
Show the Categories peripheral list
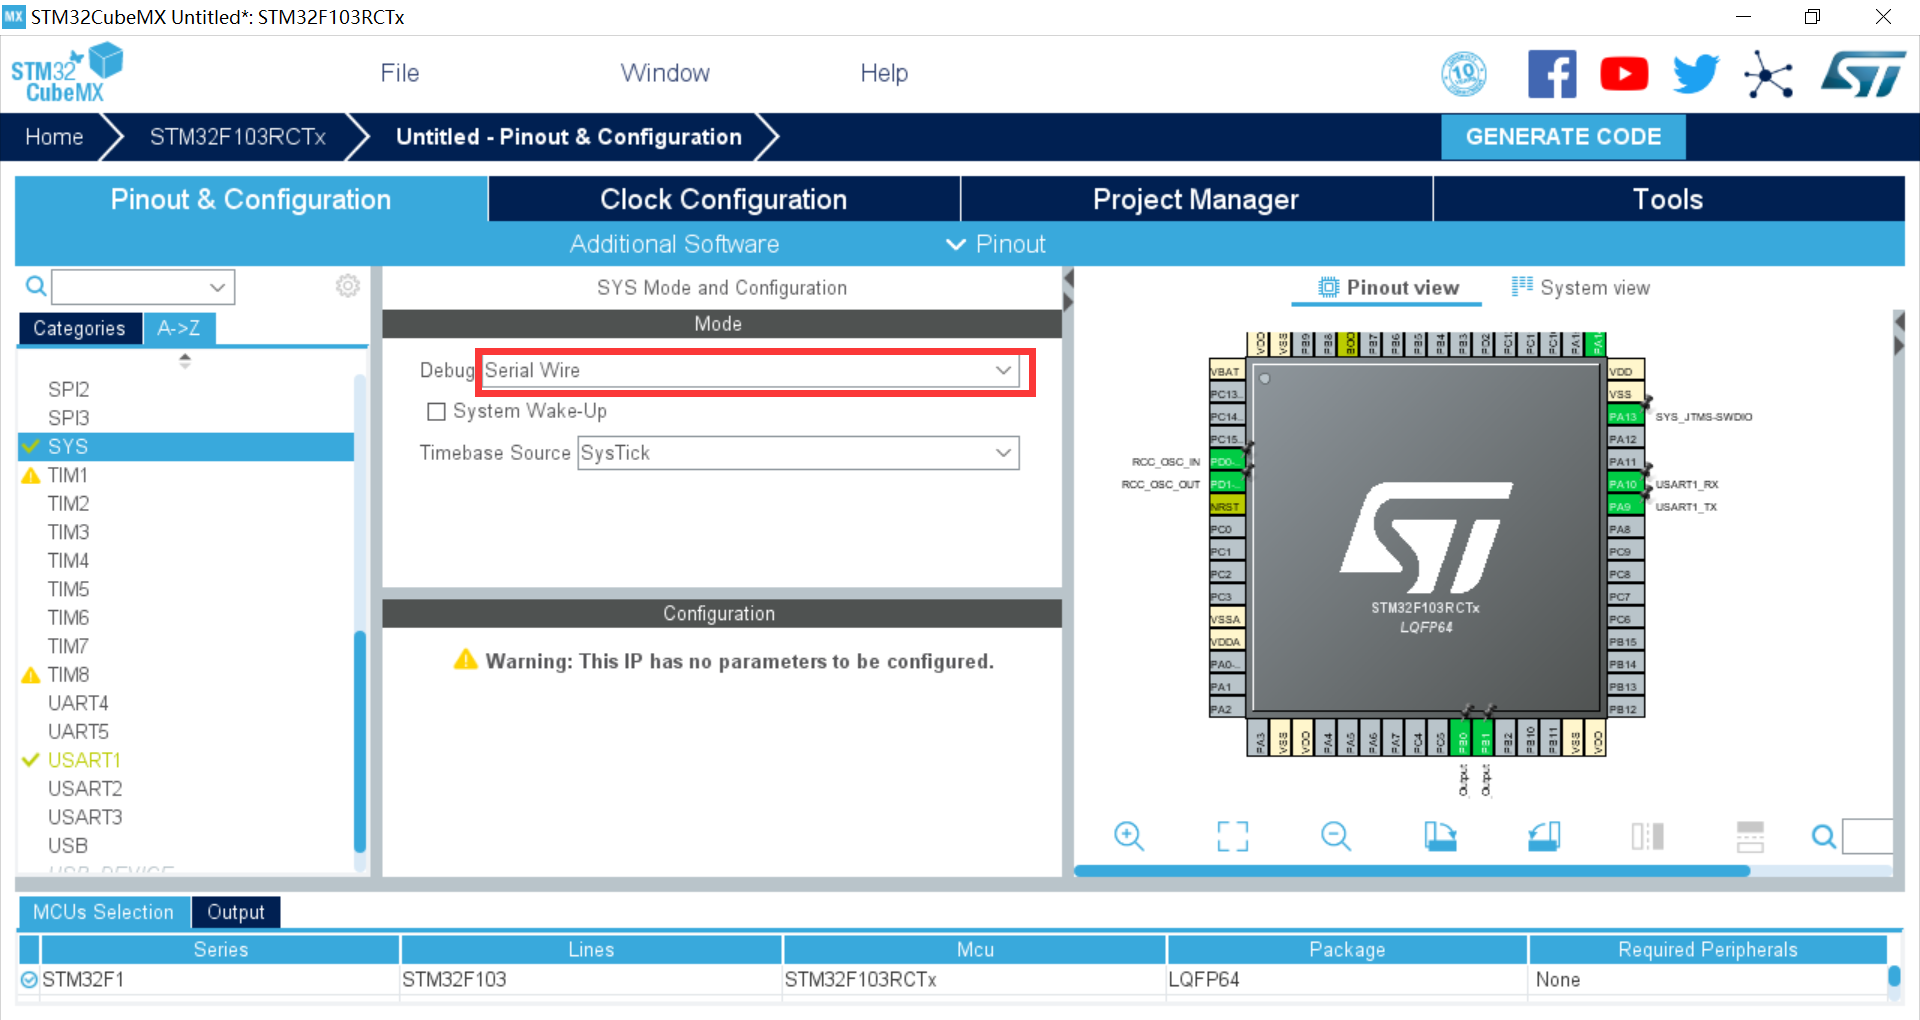tap(79, 328)
